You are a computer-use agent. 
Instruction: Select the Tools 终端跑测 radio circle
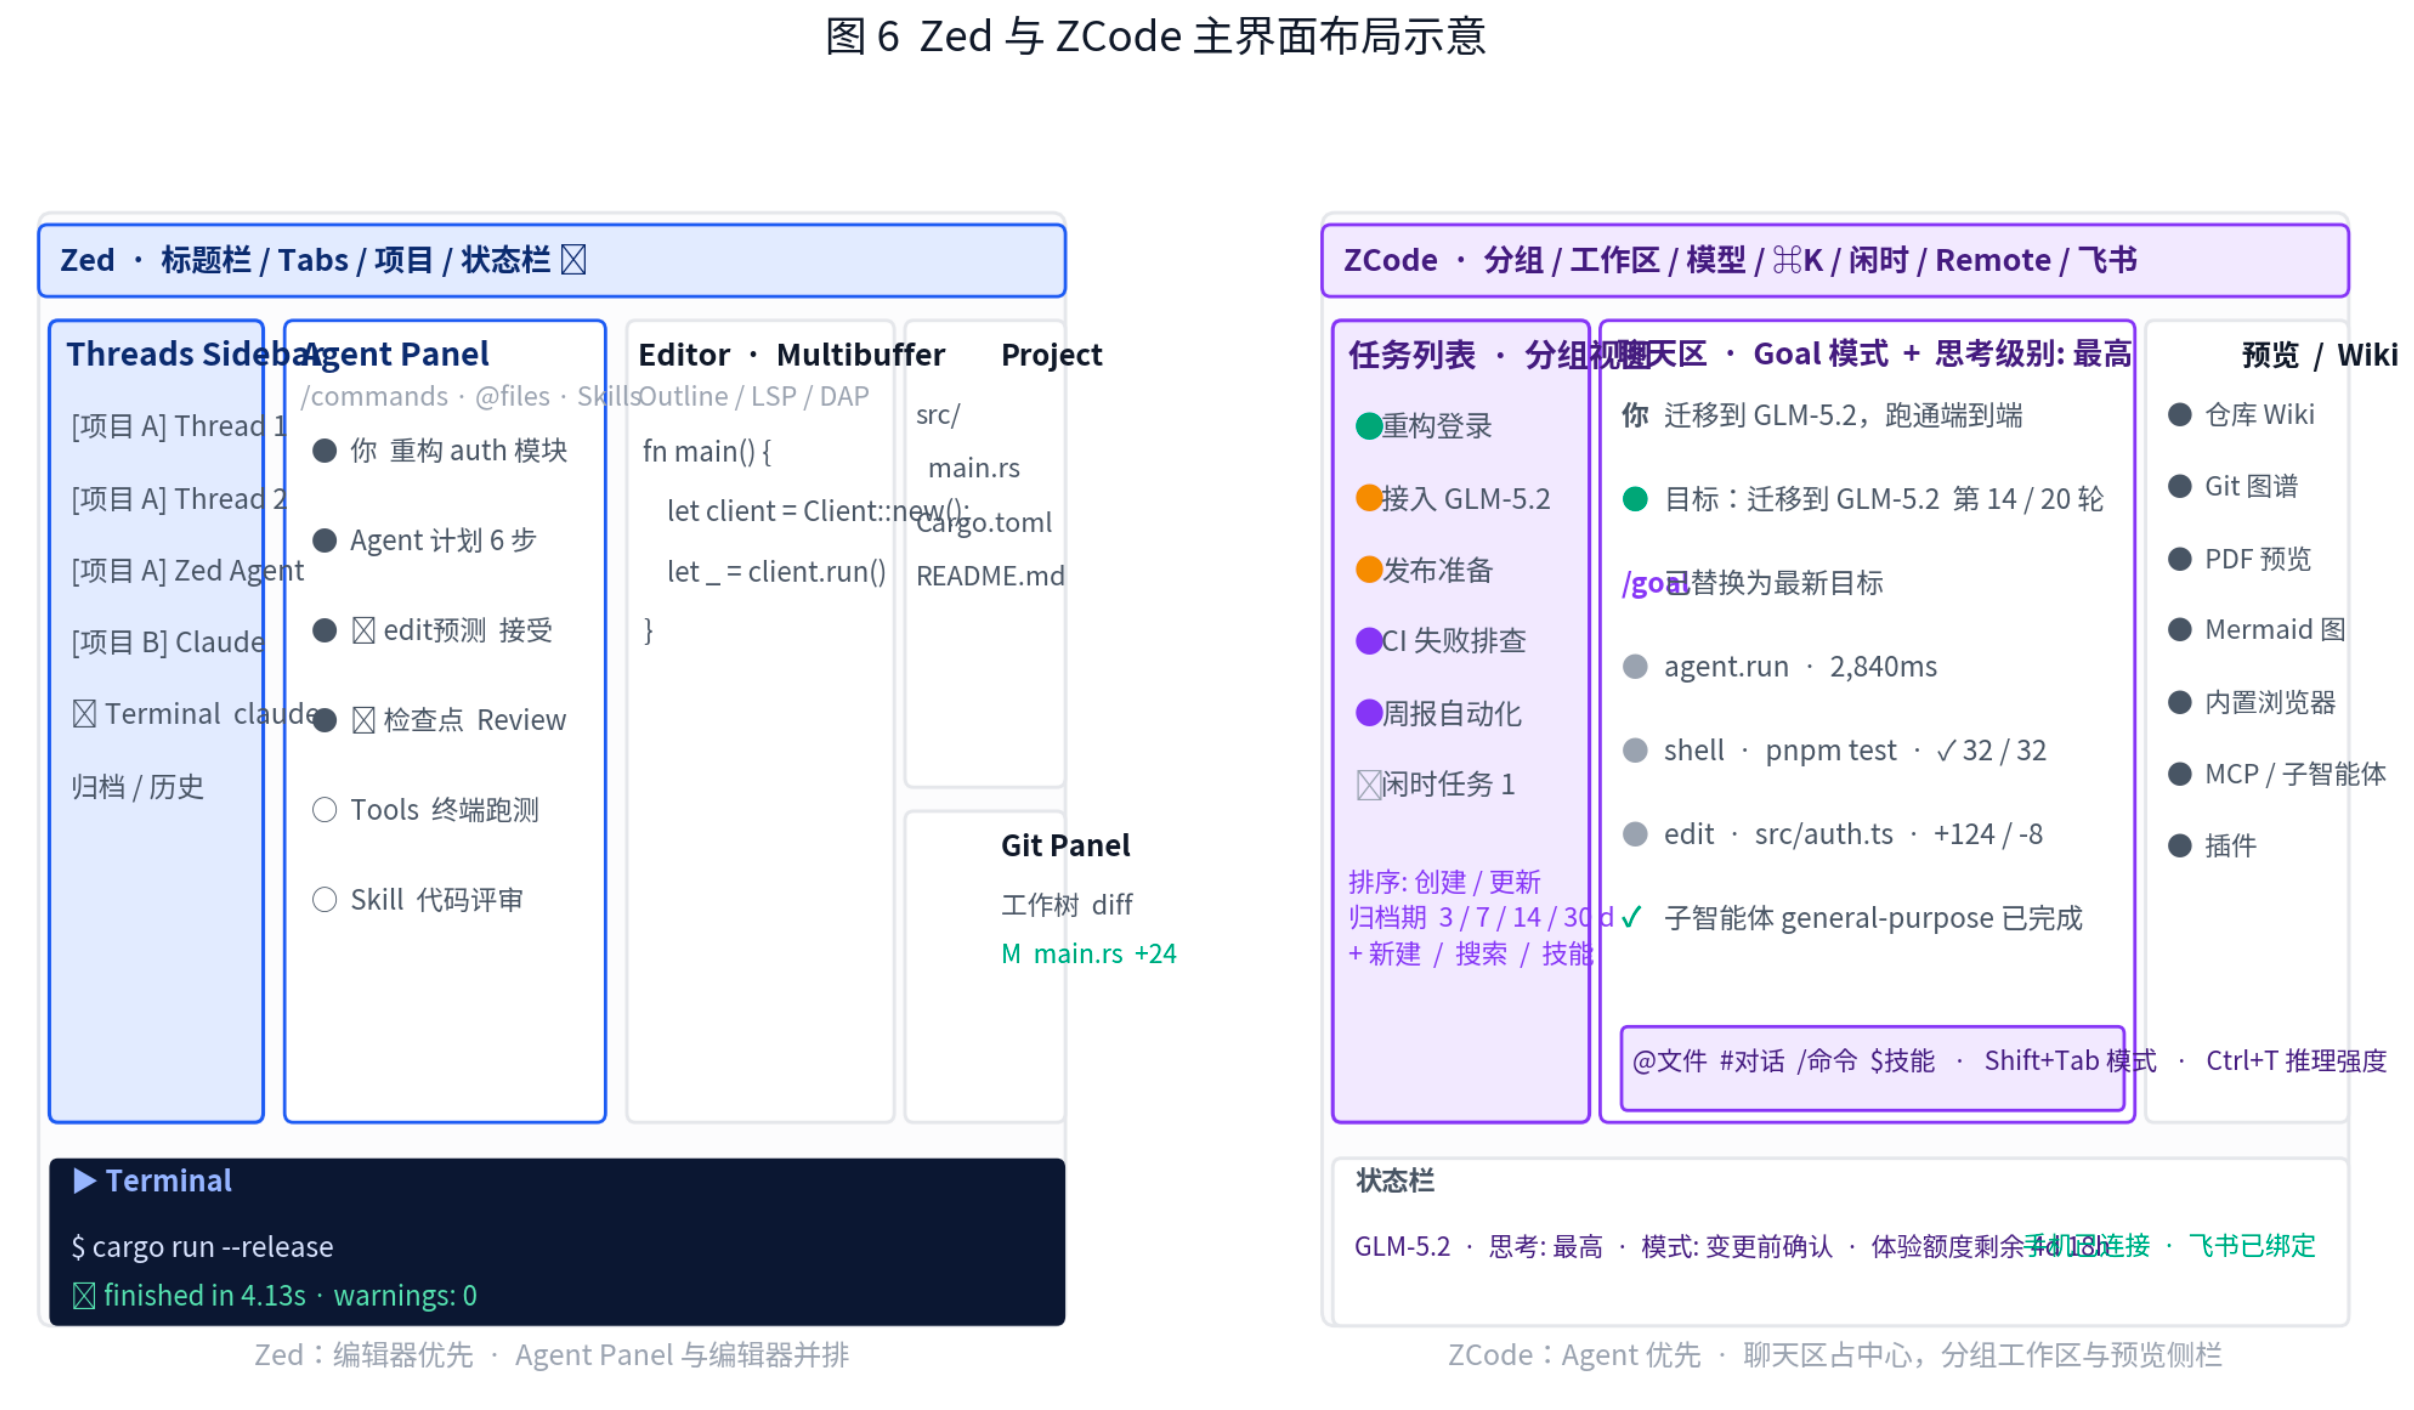tap(324, 810)
